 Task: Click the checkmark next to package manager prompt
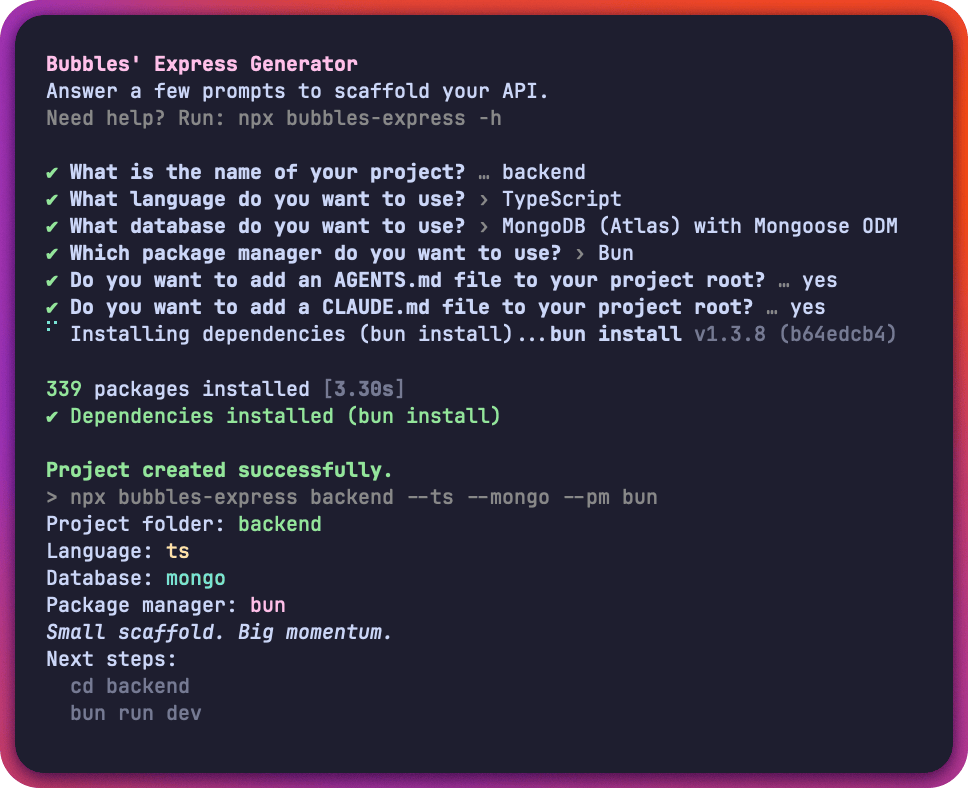52,254
